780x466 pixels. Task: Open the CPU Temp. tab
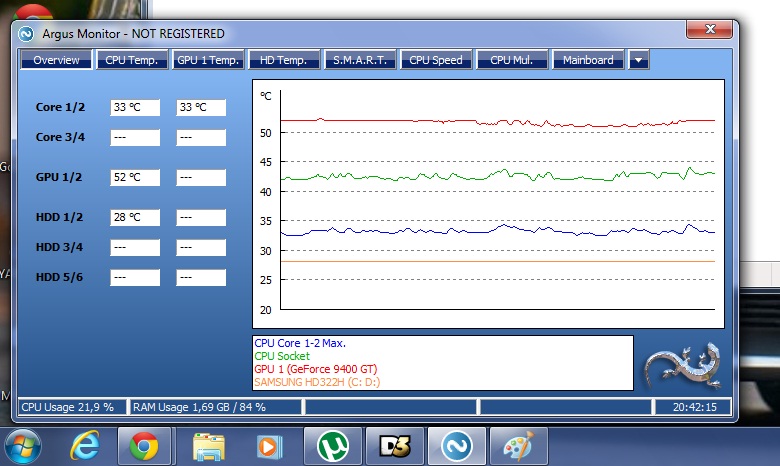pos(131,60)
